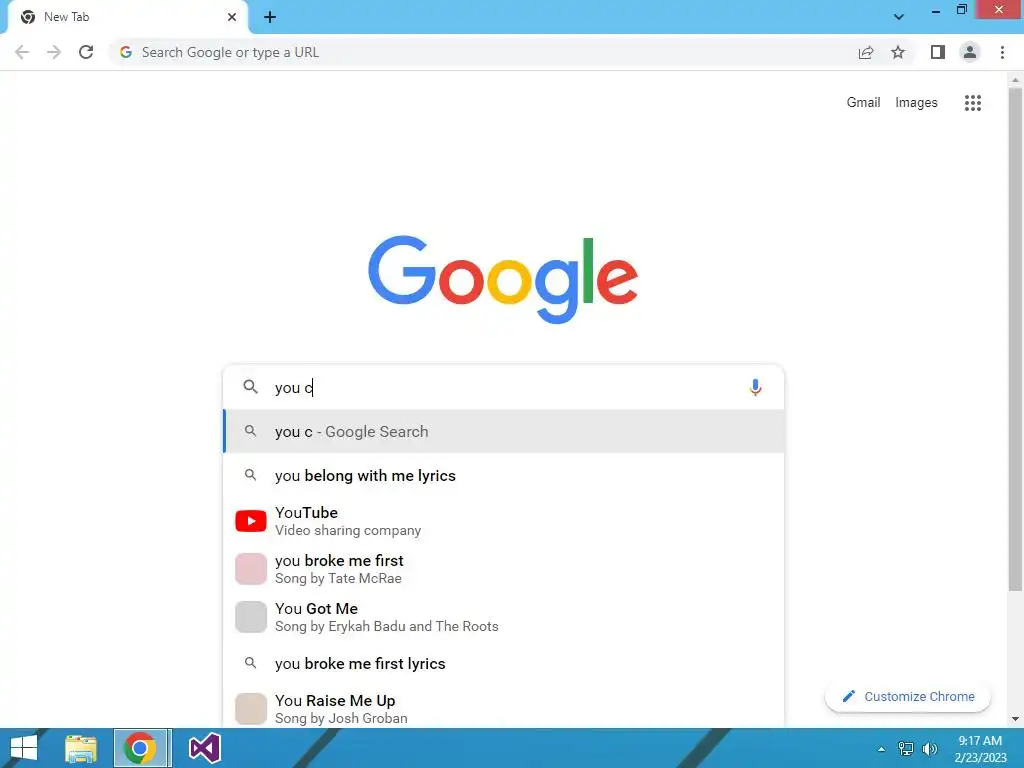Click the Chrome taskbar icon
1024x768 pixels.
pyautogui.click(x=139, y=748)
